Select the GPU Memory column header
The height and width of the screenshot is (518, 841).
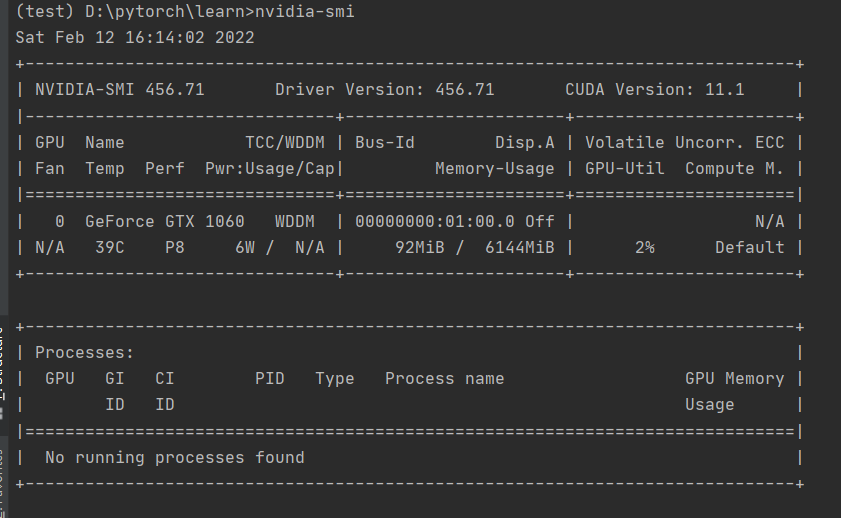click(x=734, y=379)
